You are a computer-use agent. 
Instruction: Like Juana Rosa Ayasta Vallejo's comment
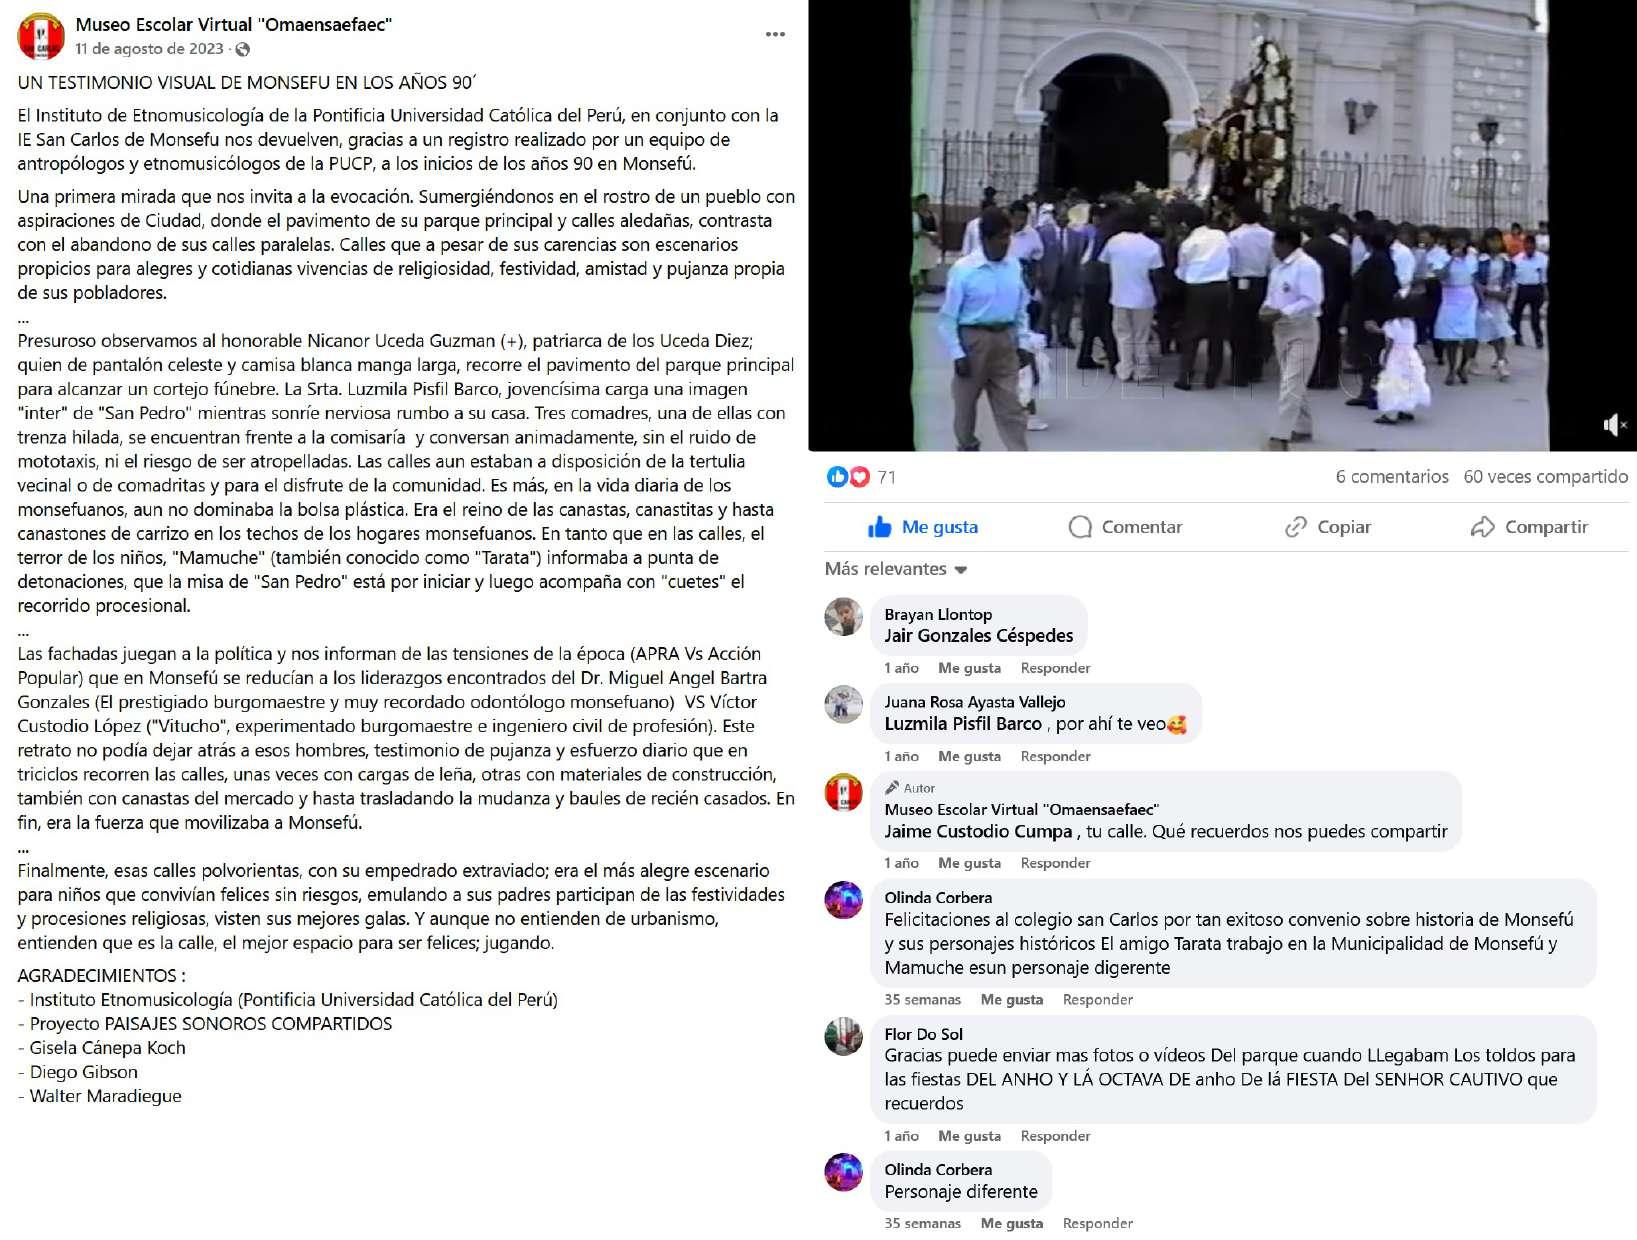coord(969,756)
